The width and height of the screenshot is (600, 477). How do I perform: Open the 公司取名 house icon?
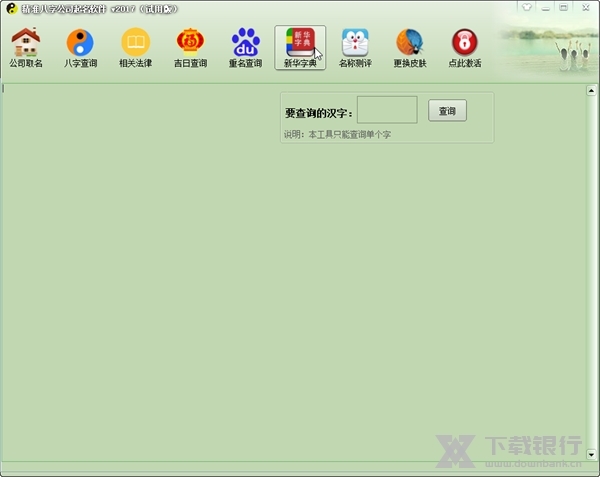point(26,47)
